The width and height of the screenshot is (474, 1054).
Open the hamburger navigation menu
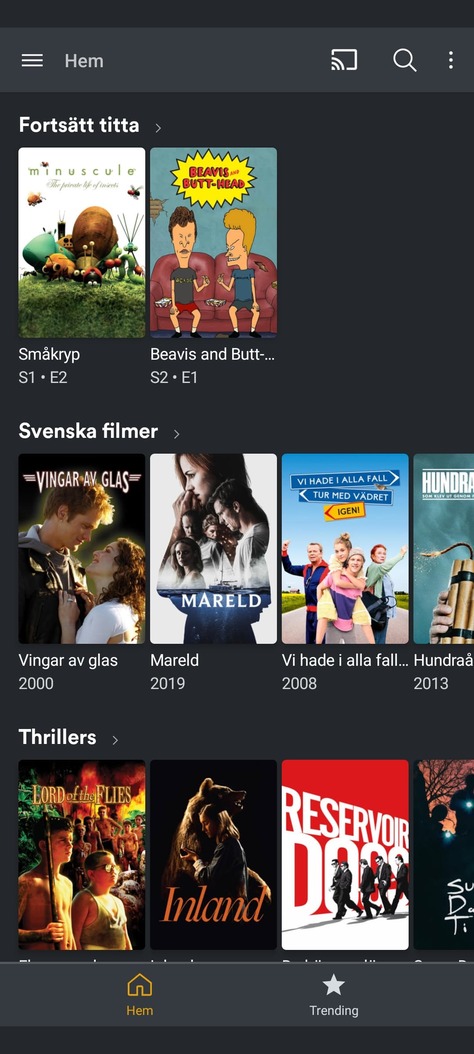[x=32, y=60]
